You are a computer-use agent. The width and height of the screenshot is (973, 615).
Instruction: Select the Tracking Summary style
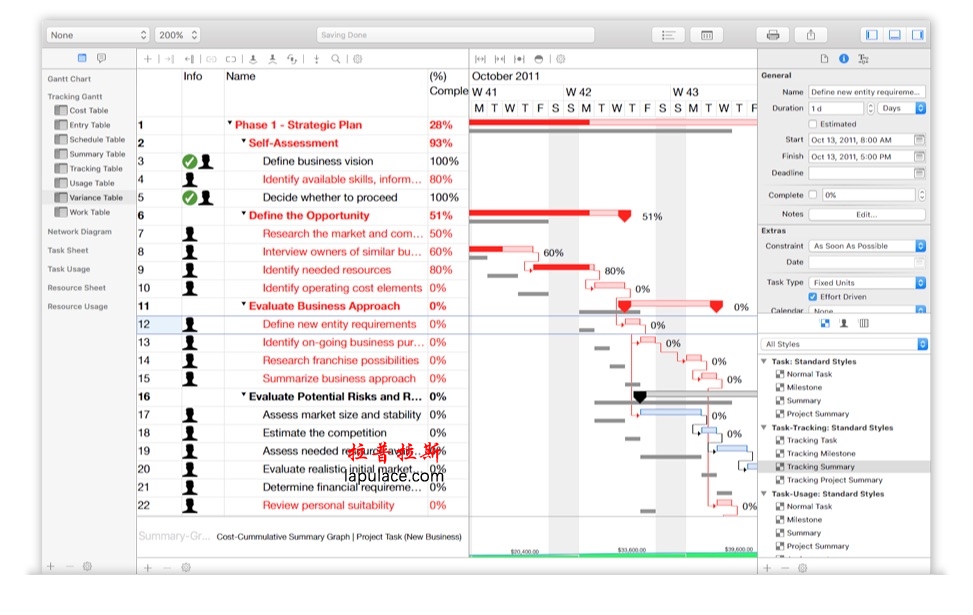click(820, 467)
